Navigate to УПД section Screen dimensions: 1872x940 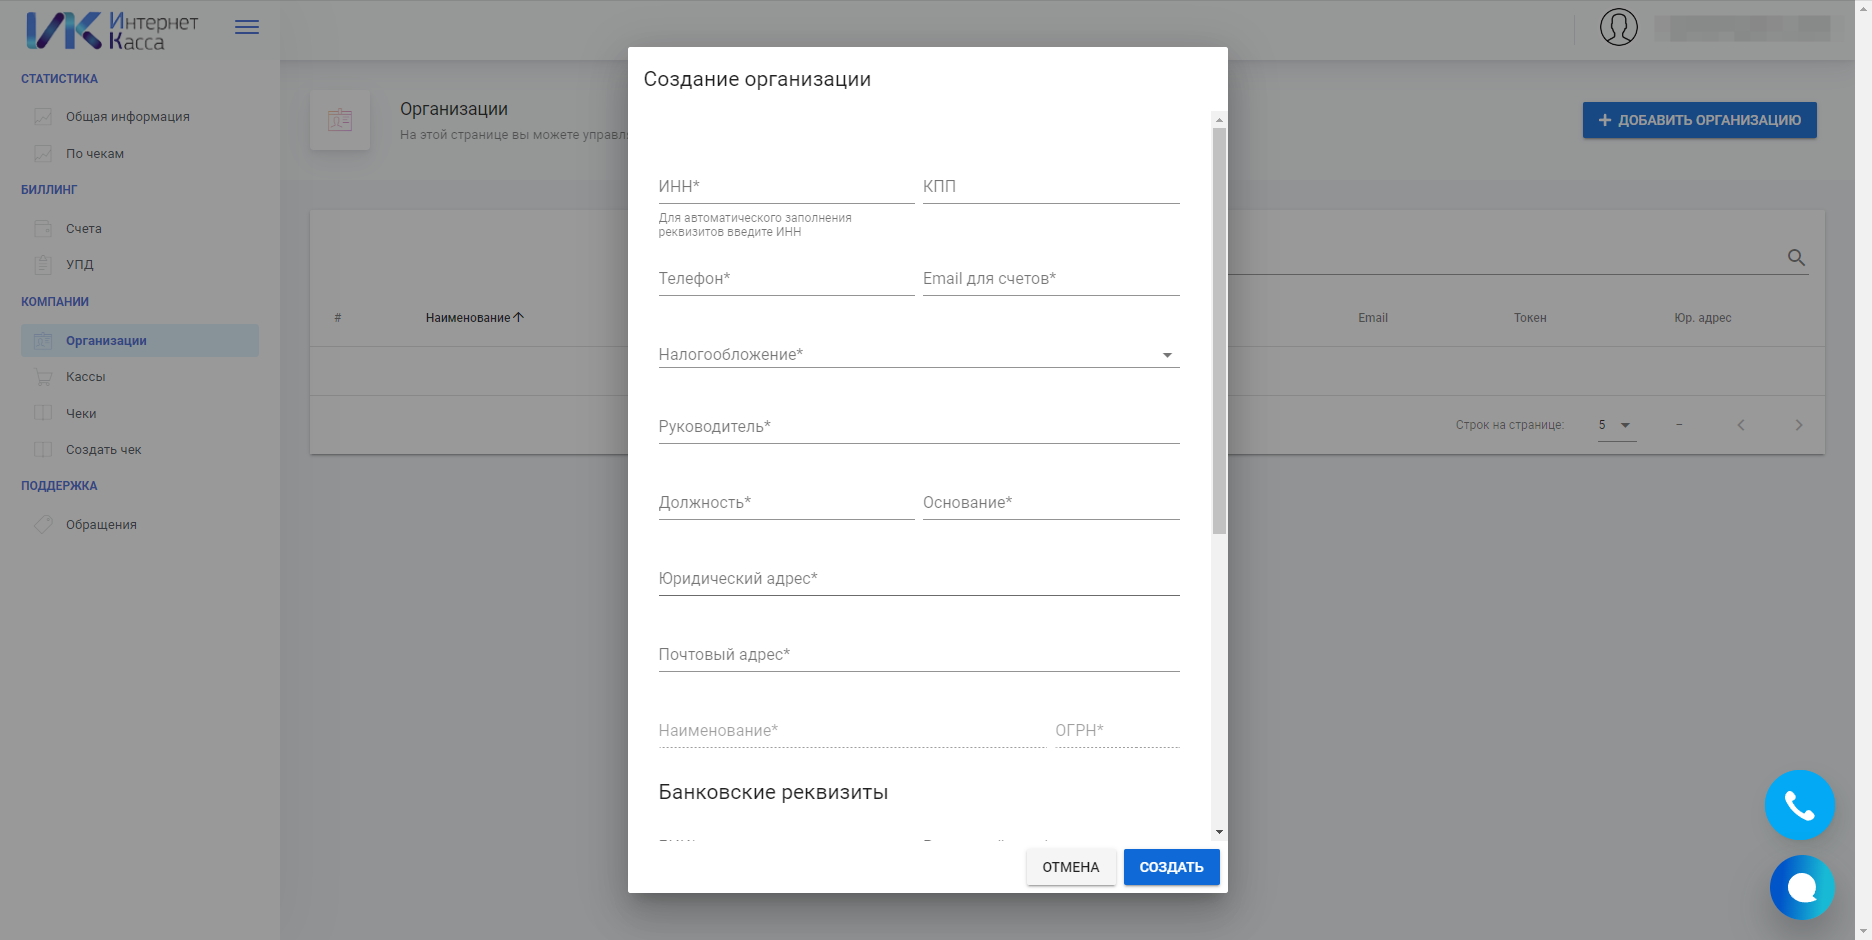point(80,265)
